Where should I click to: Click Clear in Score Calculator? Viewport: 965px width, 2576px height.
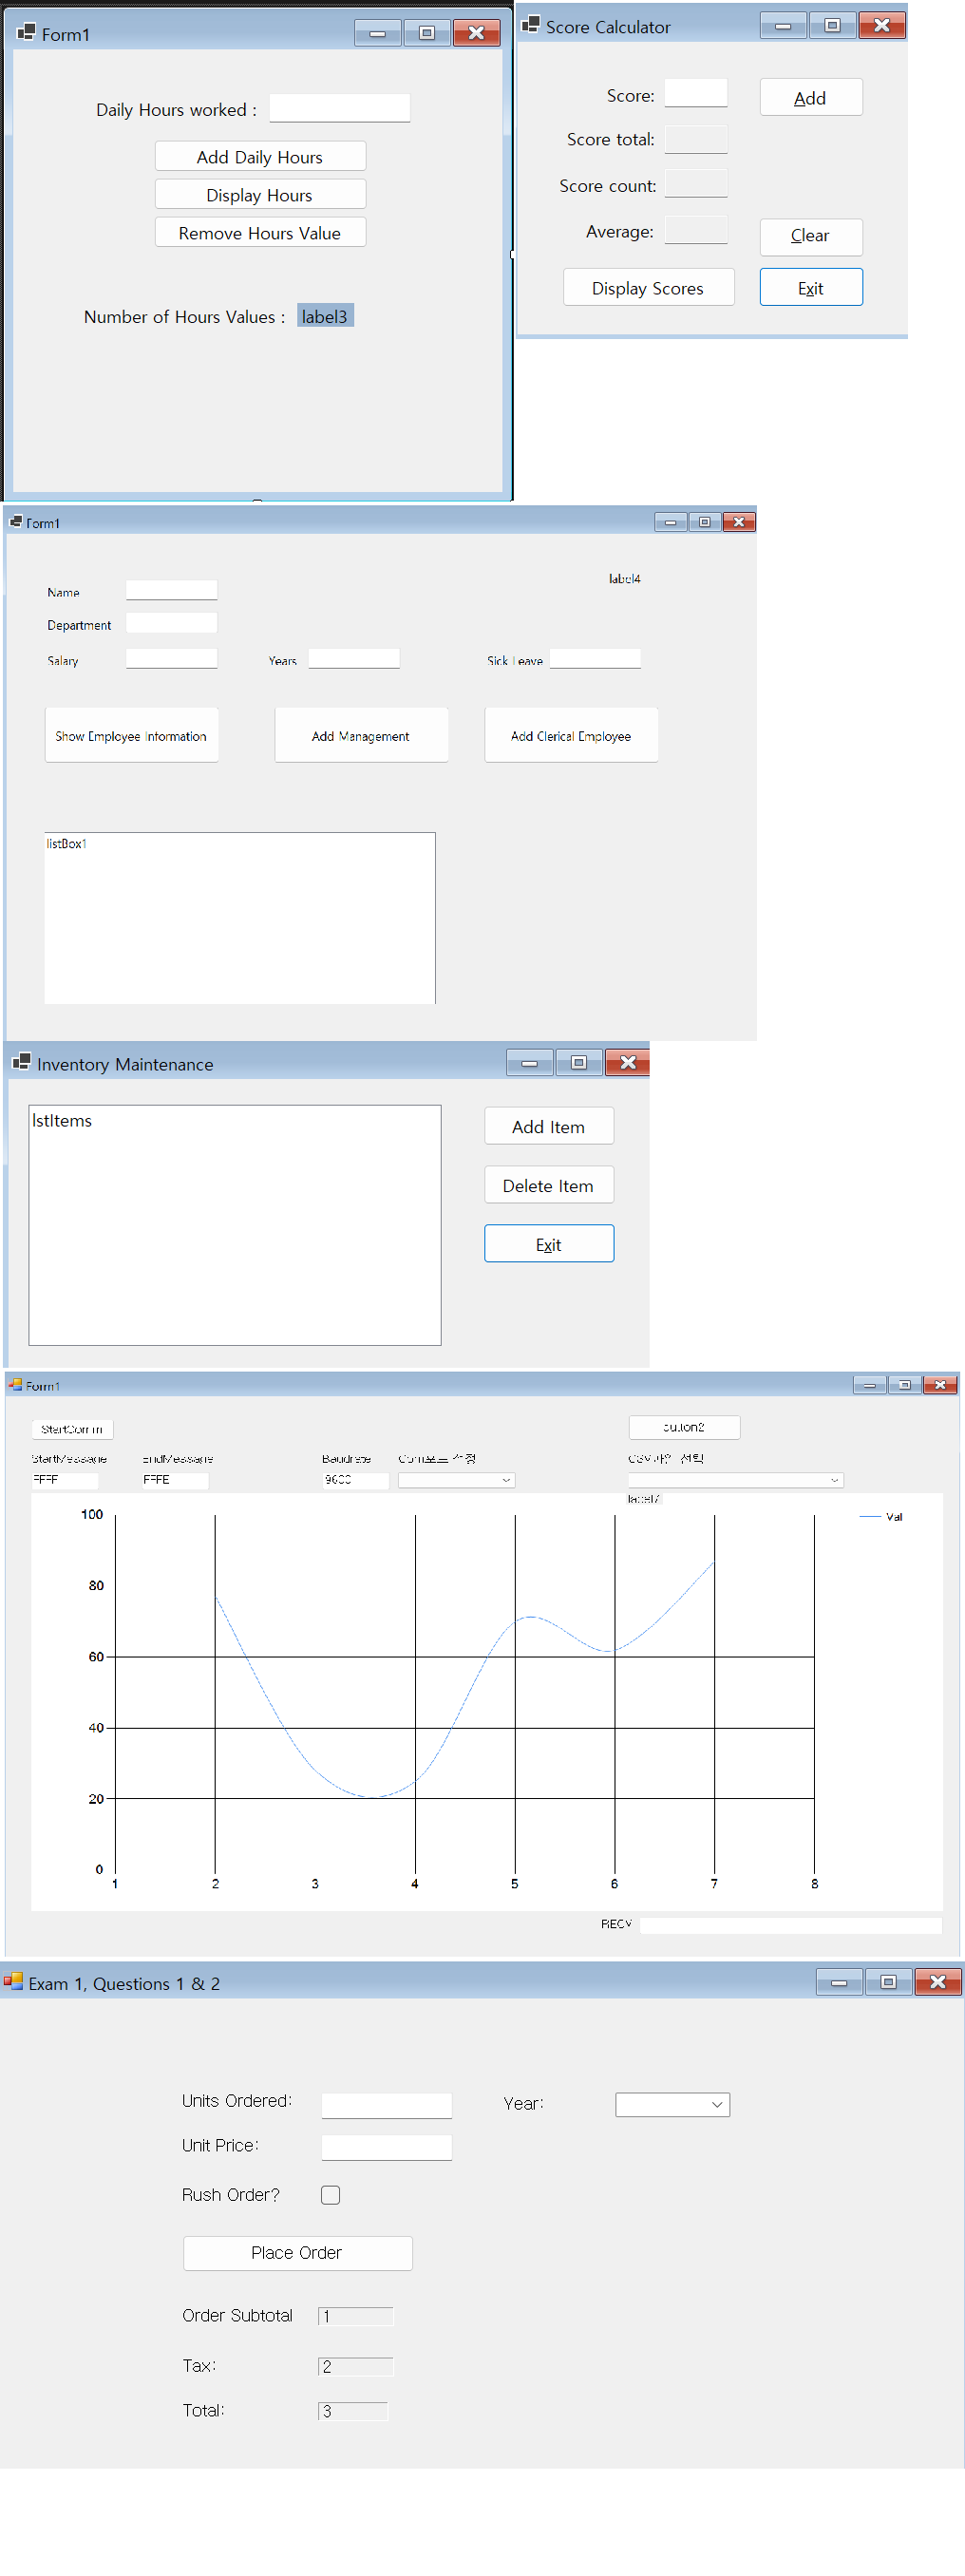[811, 236]
